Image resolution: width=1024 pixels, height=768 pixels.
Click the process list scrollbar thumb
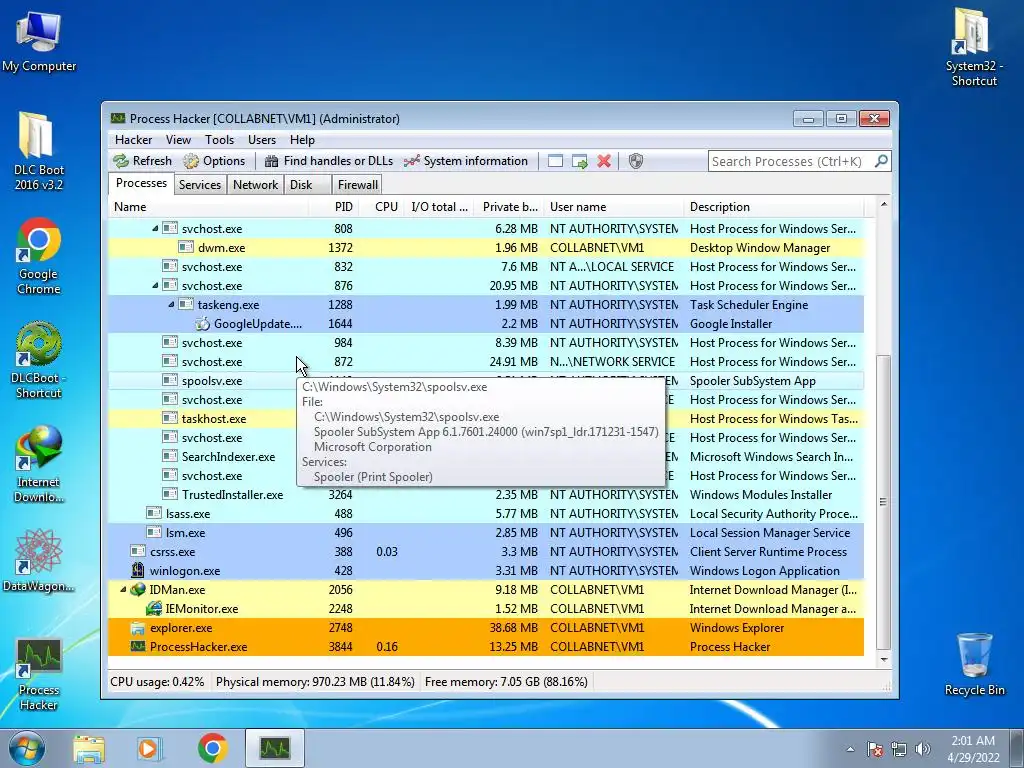pyautogui.click(x=883, y=502)
